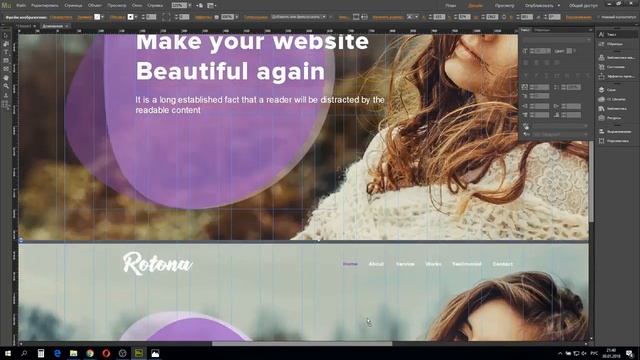Open the Окно menu

(137, 6)
